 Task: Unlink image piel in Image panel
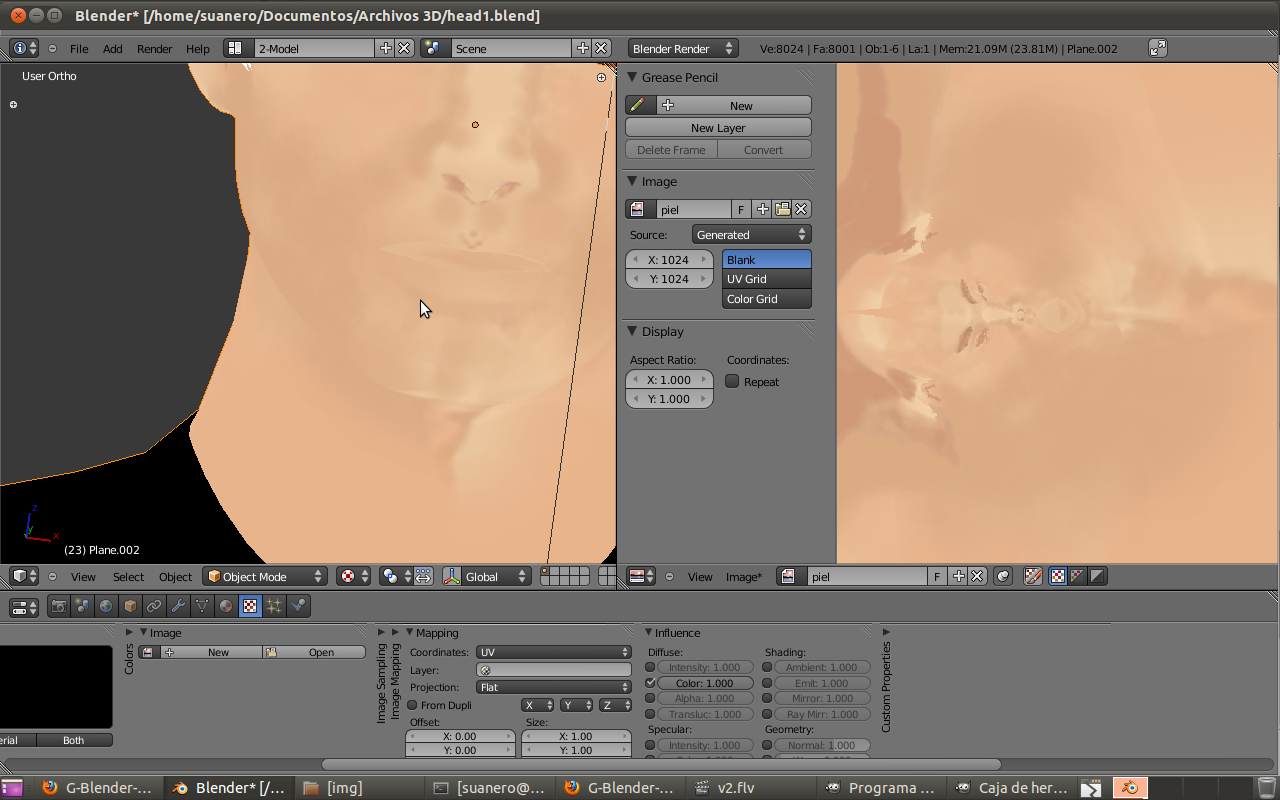click(802, 209)
